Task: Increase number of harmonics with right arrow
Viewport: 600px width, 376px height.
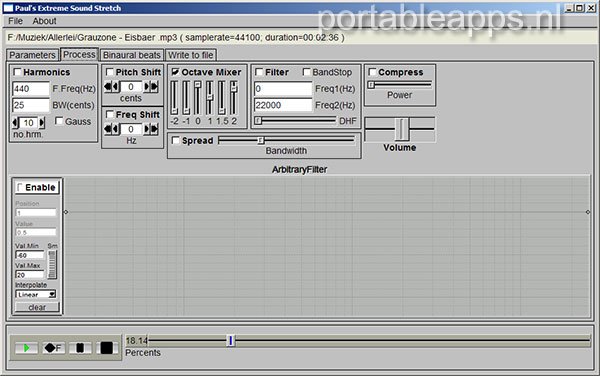Action: pyautogui.click(x=42, y=123)
